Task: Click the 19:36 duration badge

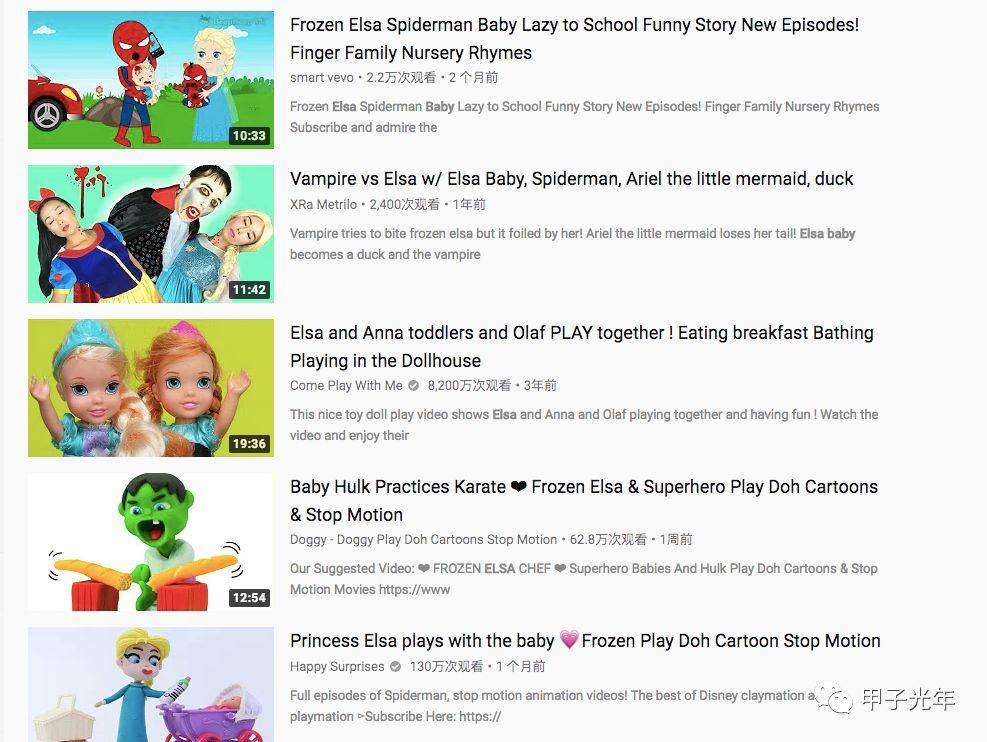Action: [249, 444]
